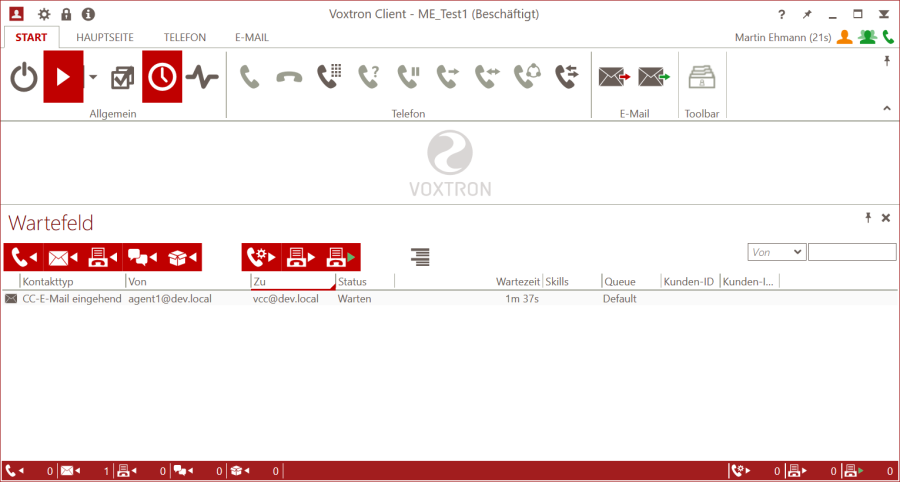Click the power logout icon in Allgemein
Screen dimensions: 900x482
24,78
